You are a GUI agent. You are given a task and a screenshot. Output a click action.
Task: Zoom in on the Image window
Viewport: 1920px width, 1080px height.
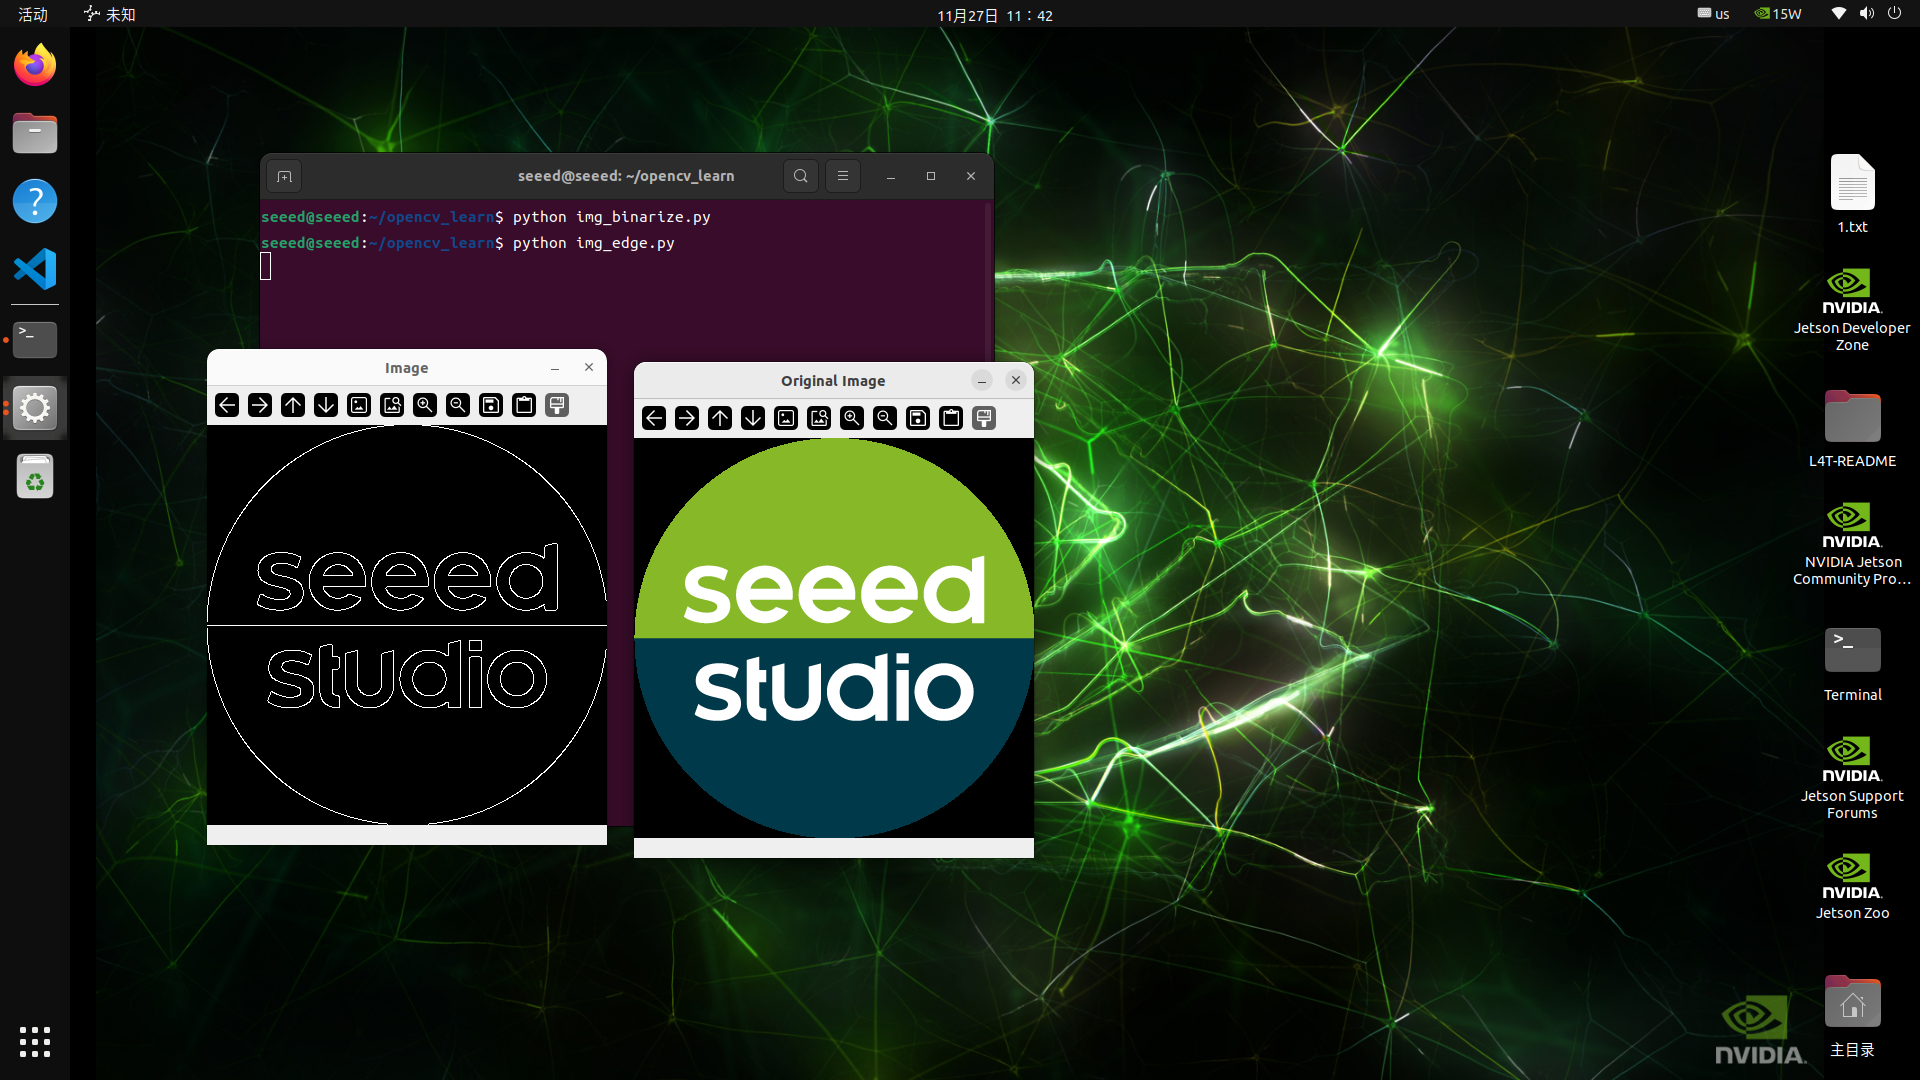pos(425,405)
